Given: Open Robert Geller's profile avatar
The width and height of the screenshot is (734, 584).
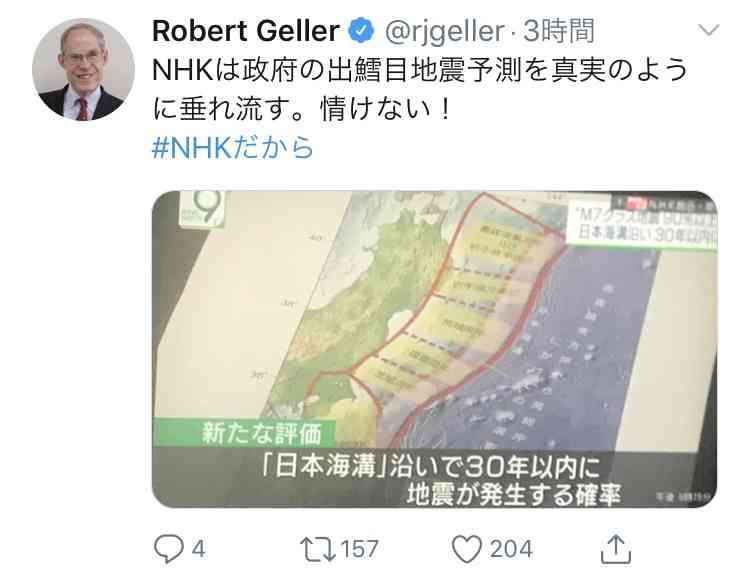Looking at the screenshot, I should point(83,69).
